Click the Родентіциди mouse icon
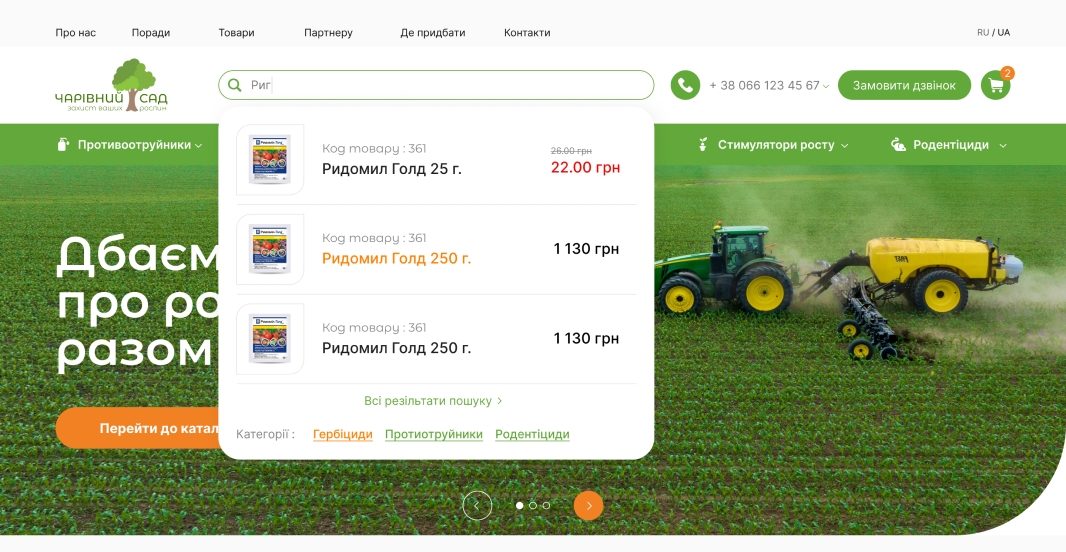 pos(898,144)
